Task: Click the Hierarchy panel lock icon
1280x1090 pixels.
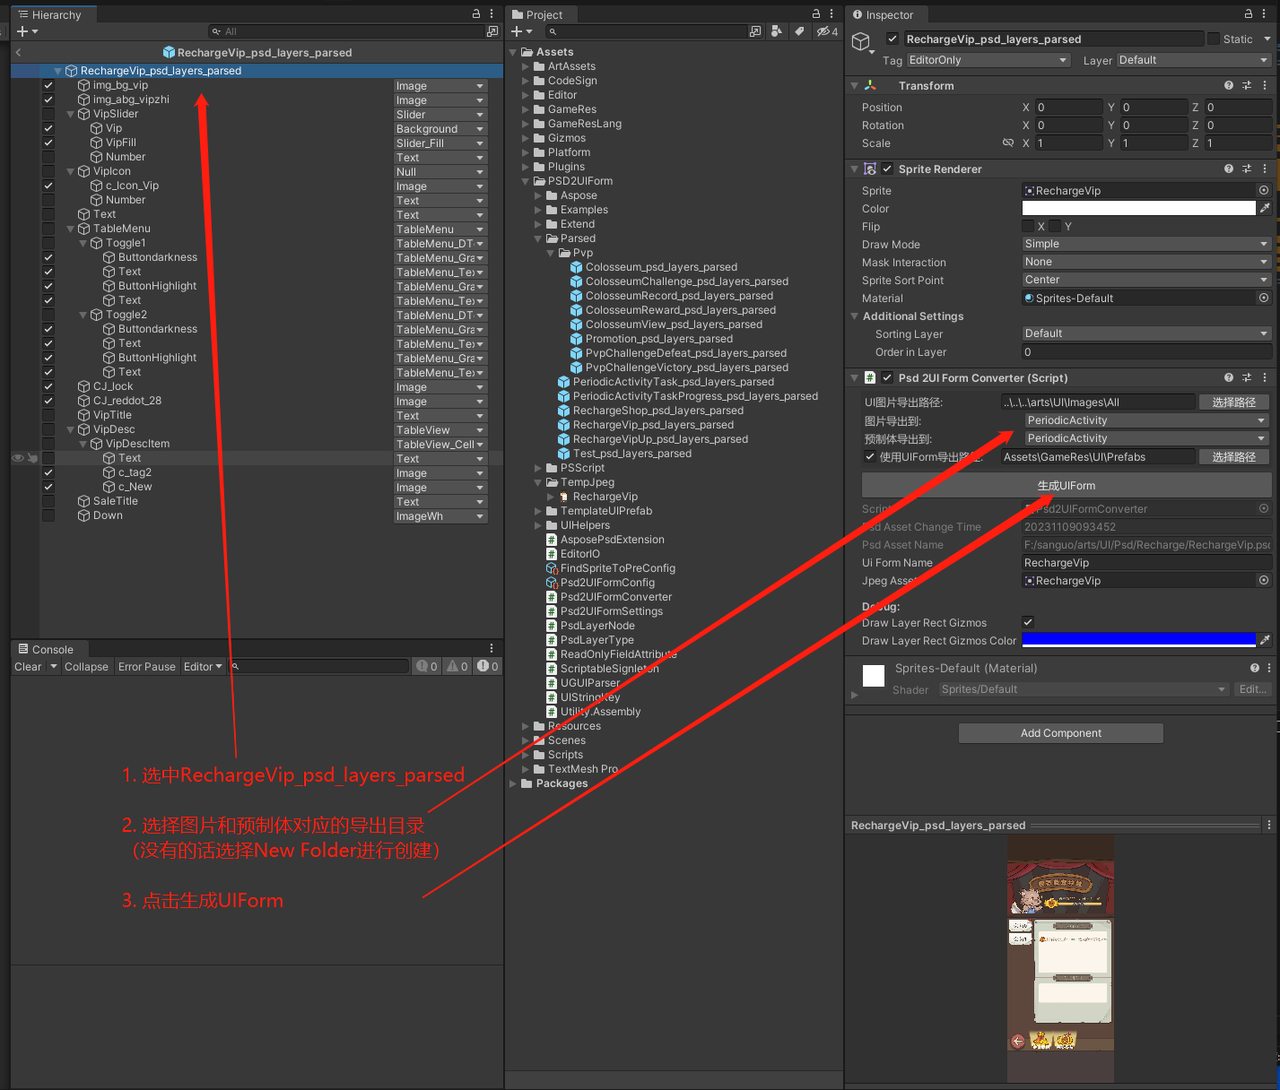Action: [x=476, y=14]
